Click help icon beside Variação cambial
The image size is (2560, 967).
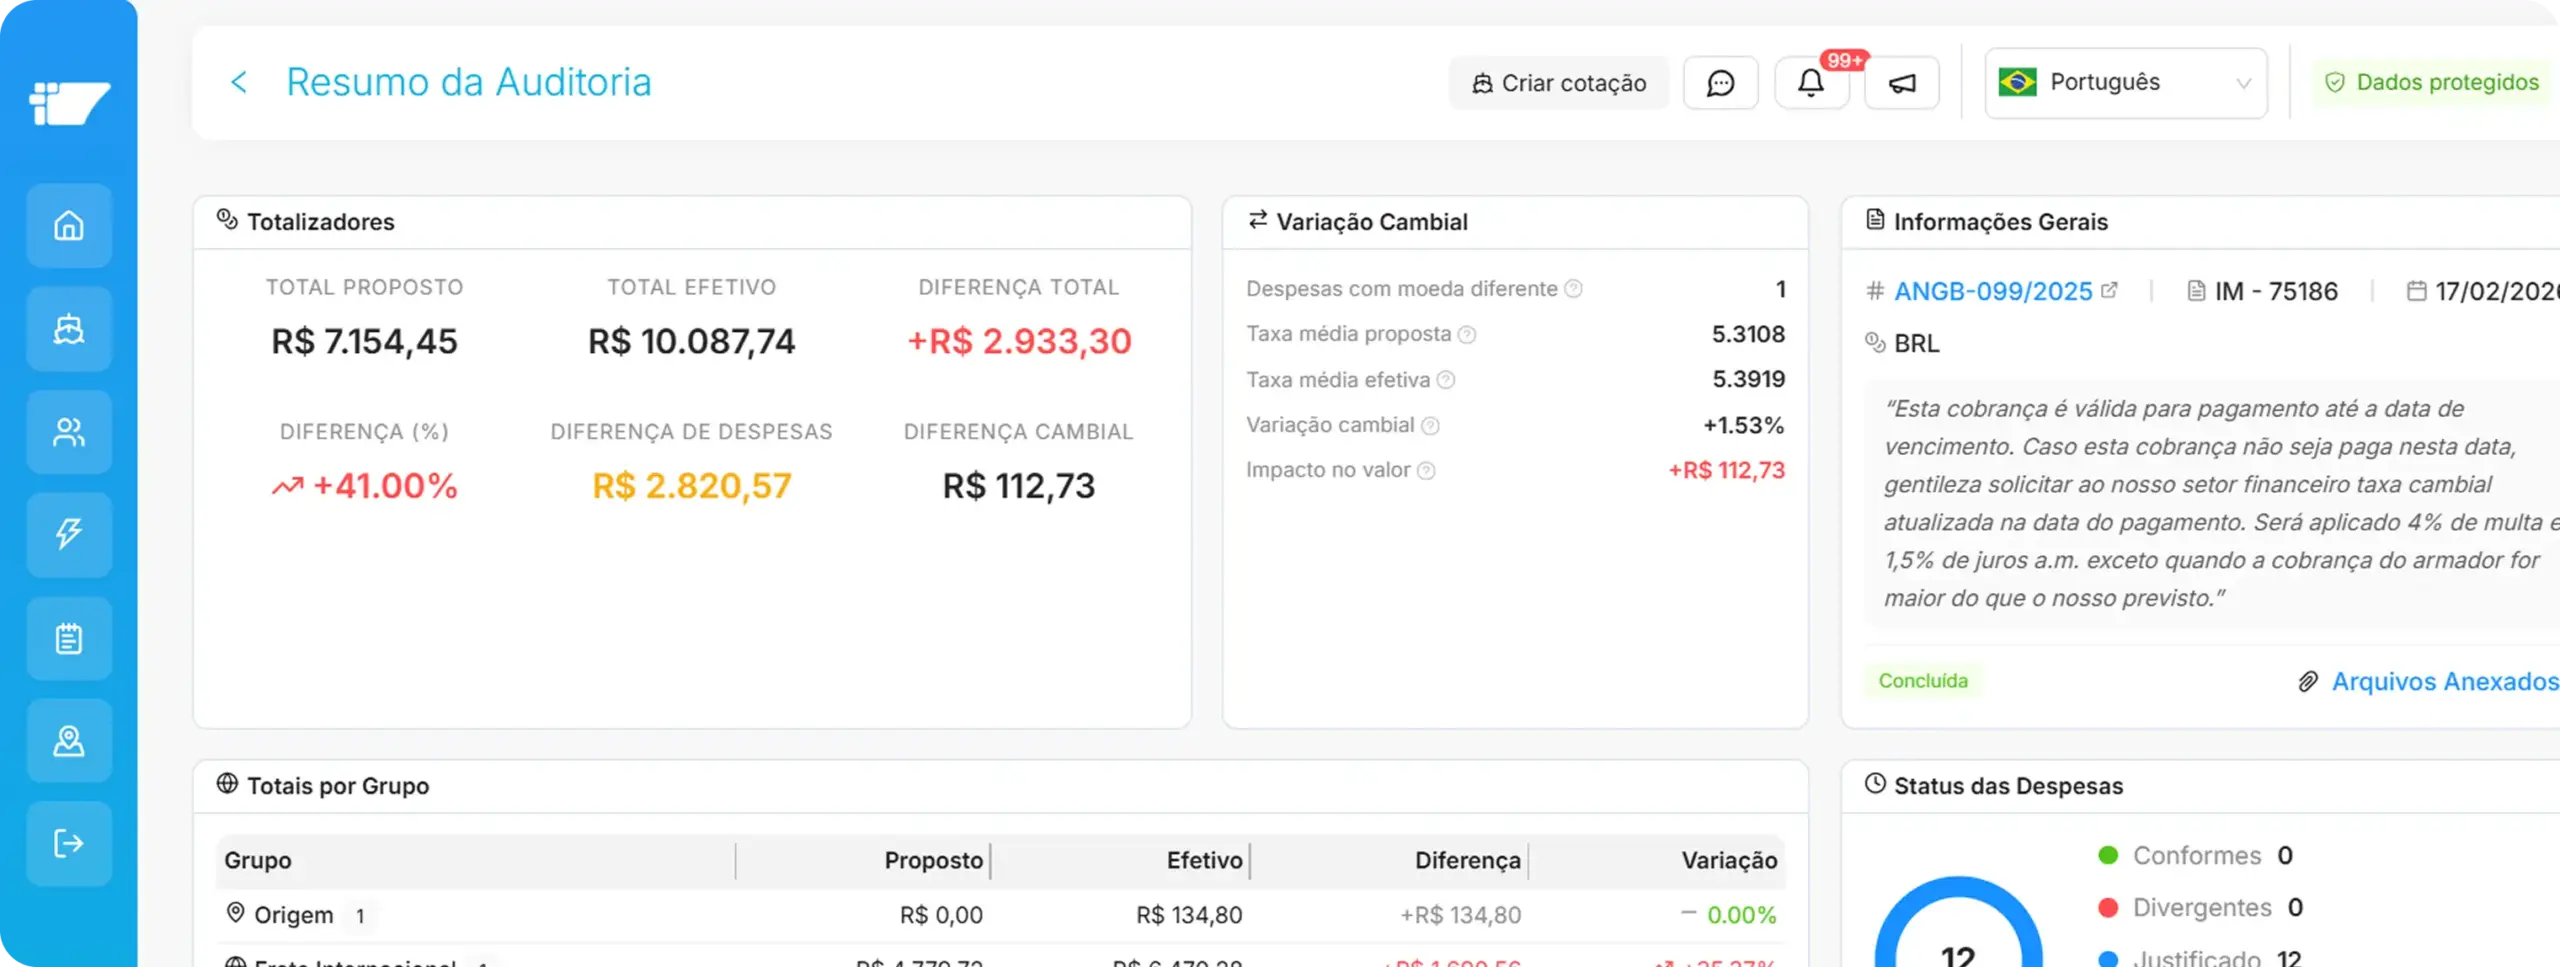[1430, 426]
